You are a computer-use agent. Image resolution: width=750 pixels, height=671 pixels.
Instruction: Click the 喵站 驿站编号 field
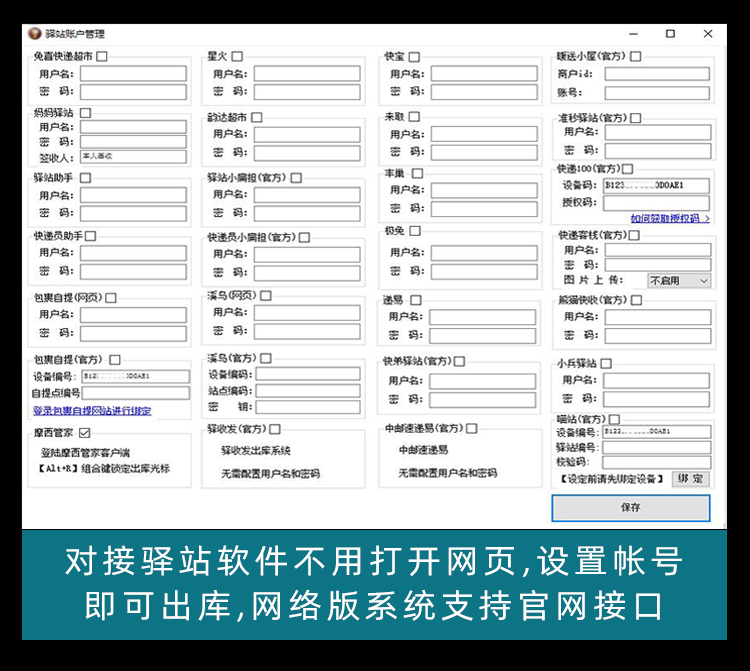pos(657,448)
